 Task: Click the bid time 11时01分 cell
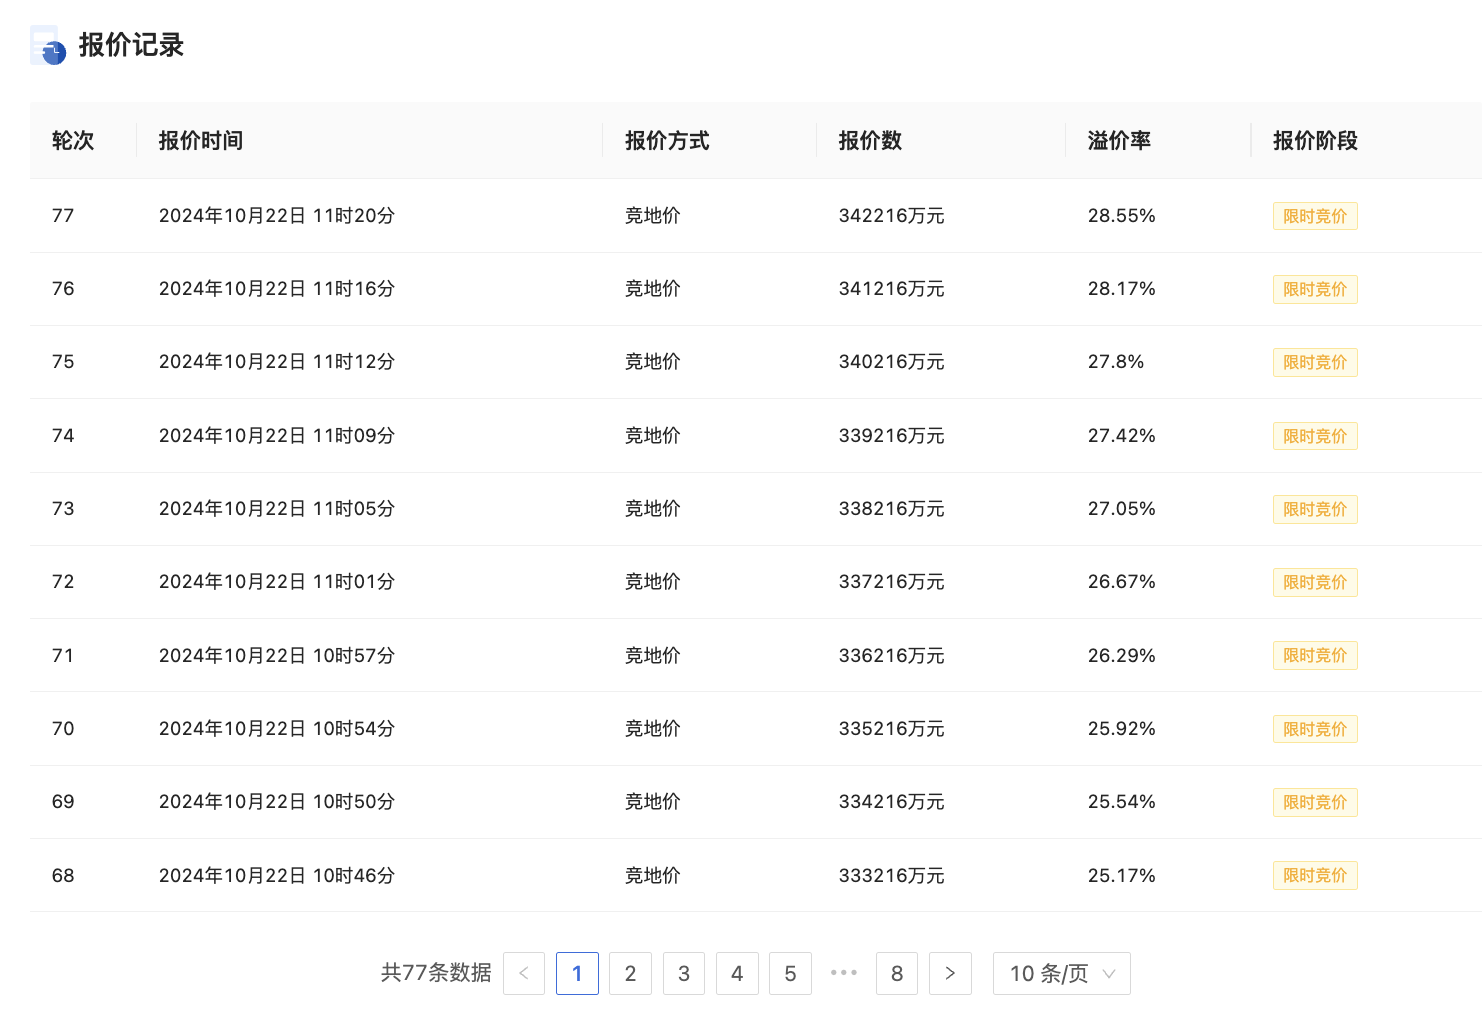point(277,582)
